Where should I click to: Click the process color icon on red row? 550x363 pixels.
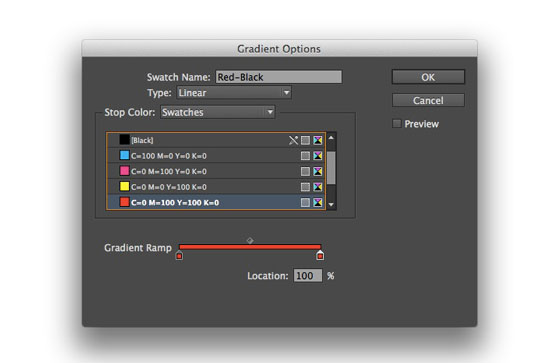coord(305,202)
